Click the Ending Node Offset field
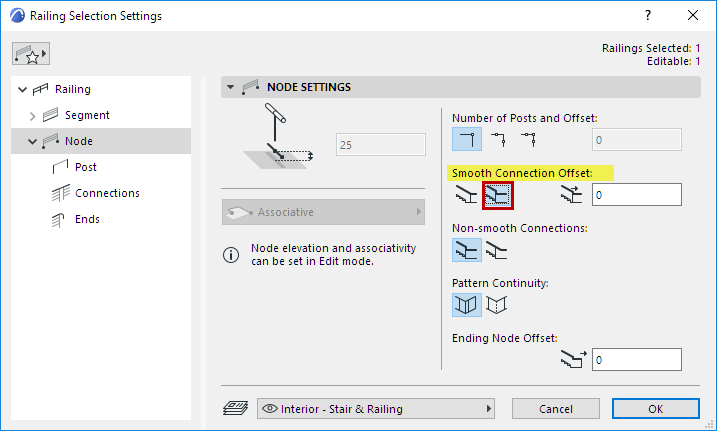Screen dimensions: 717x431 (636, 359)
